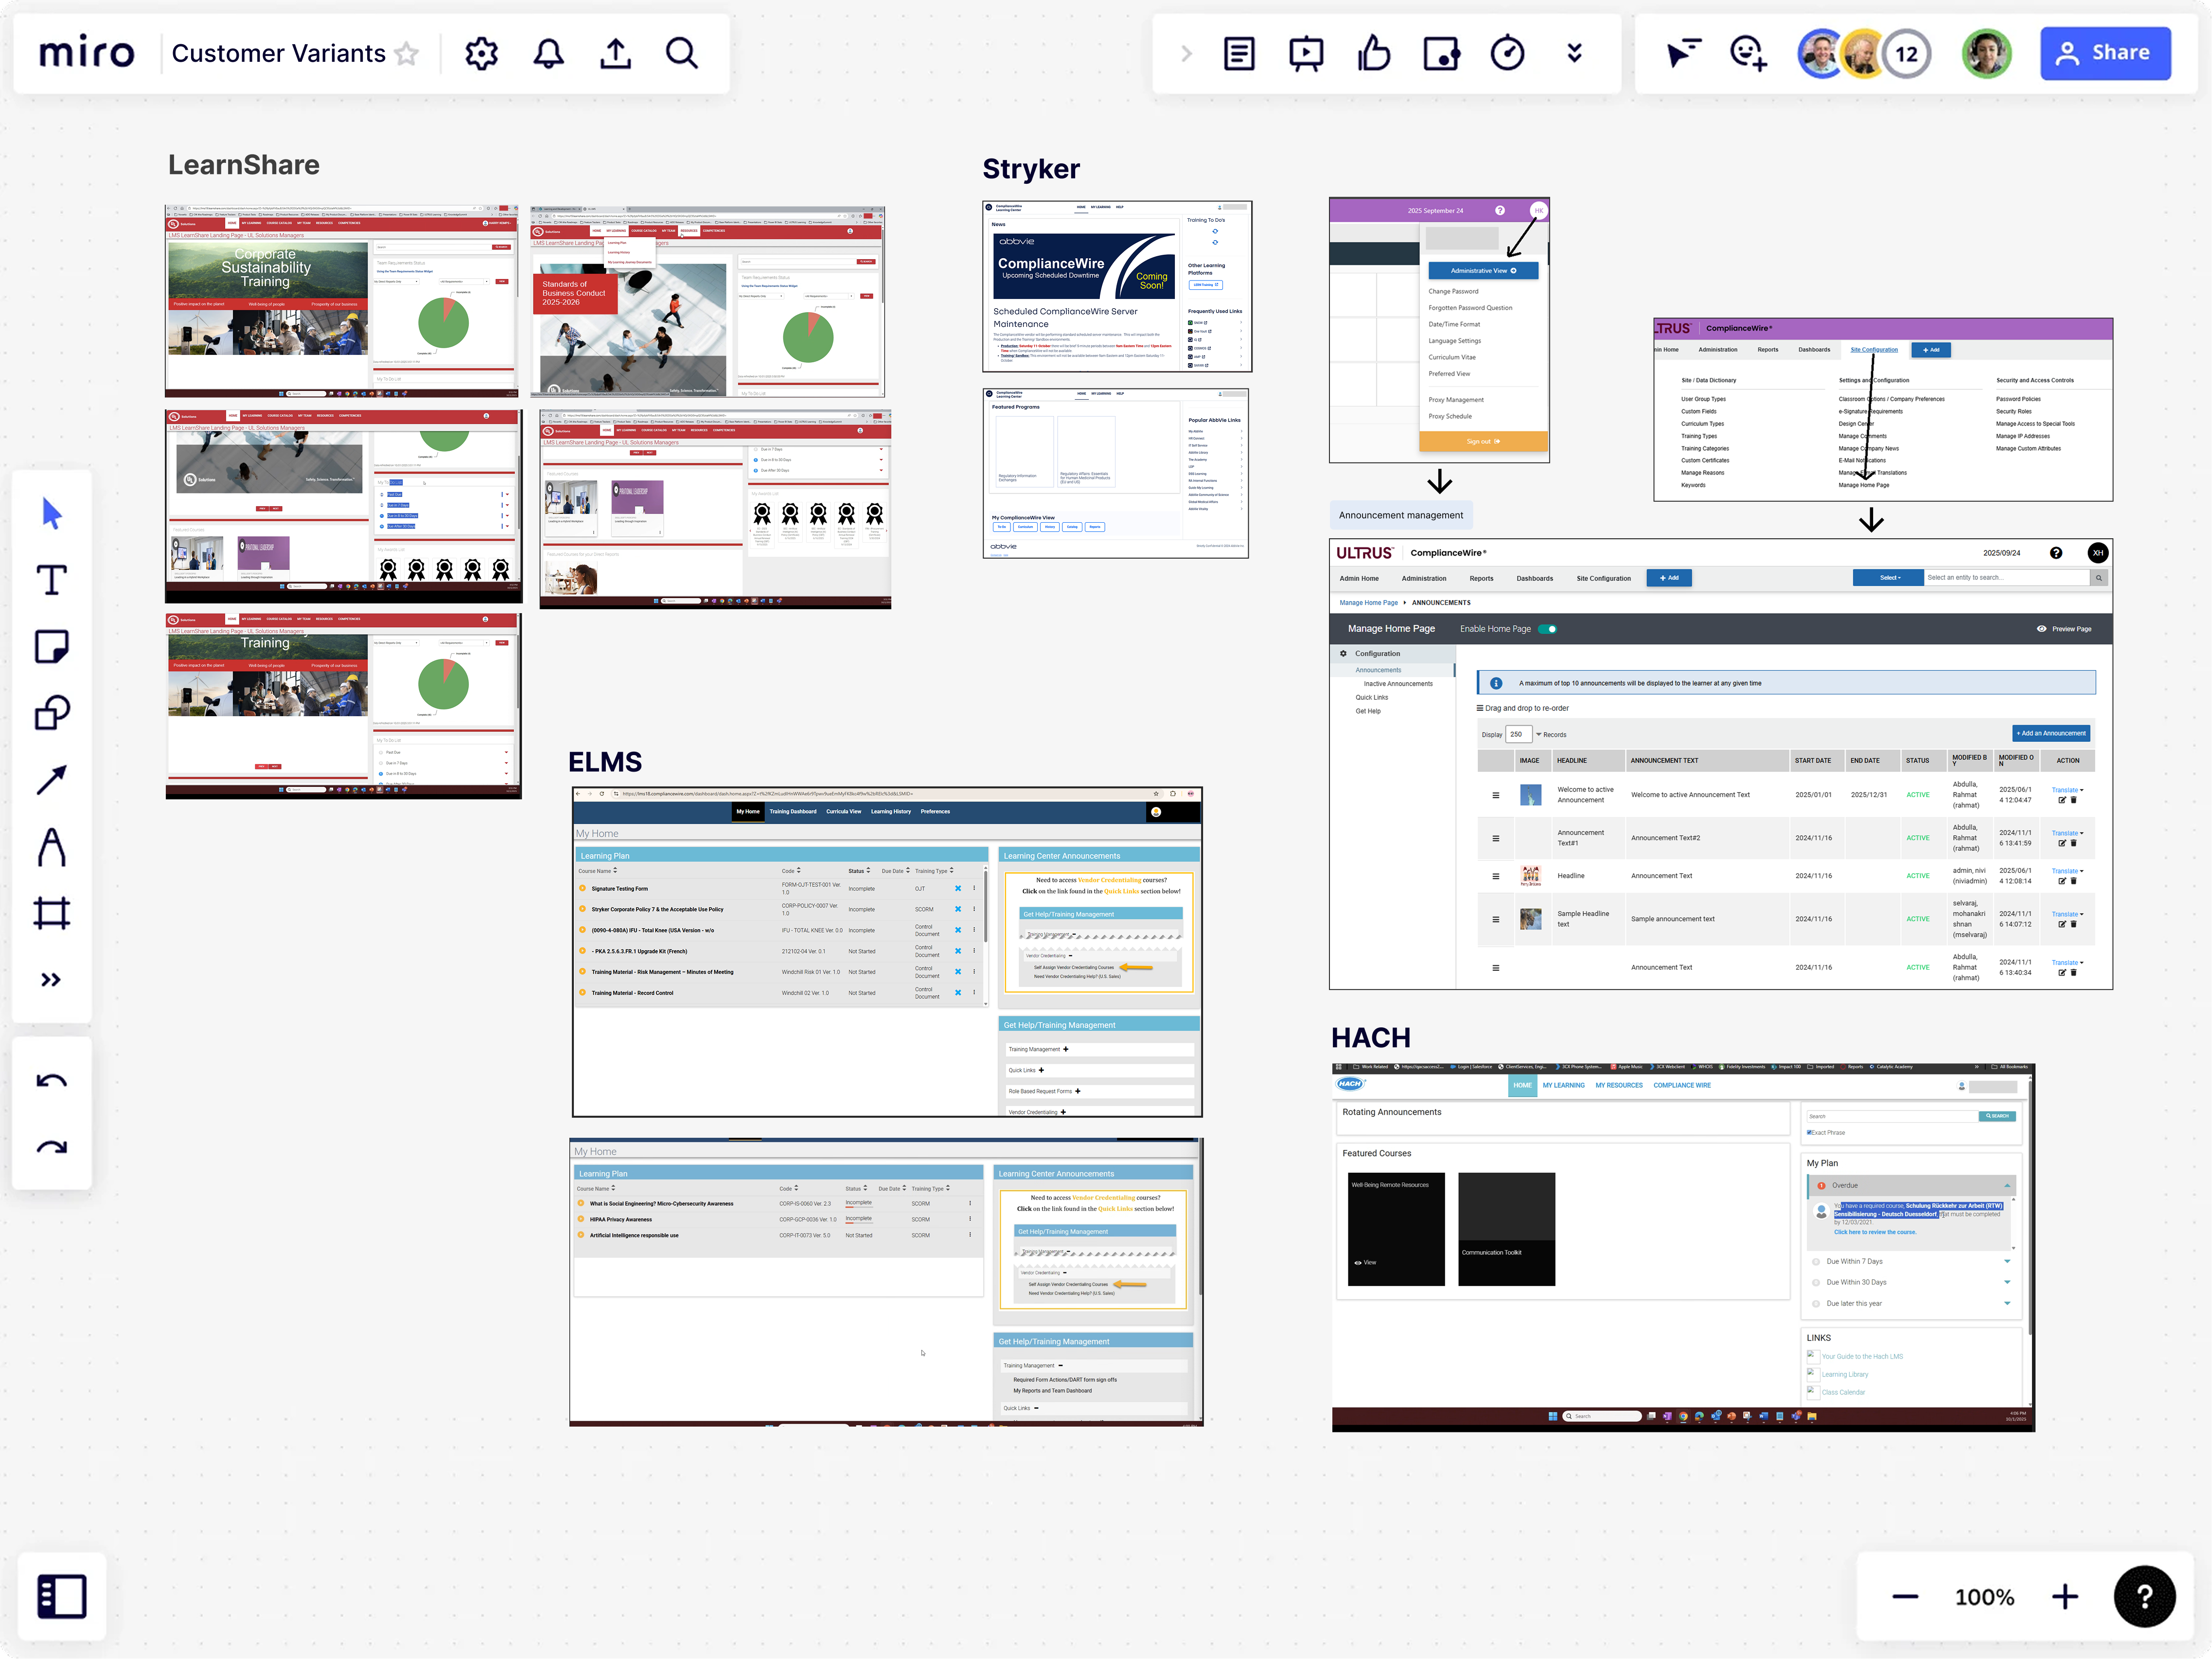Open Dashboards menu in ULTRUS ComplianceWire
This screenshot has height=1659, width=2212.
coord(1535,578)
